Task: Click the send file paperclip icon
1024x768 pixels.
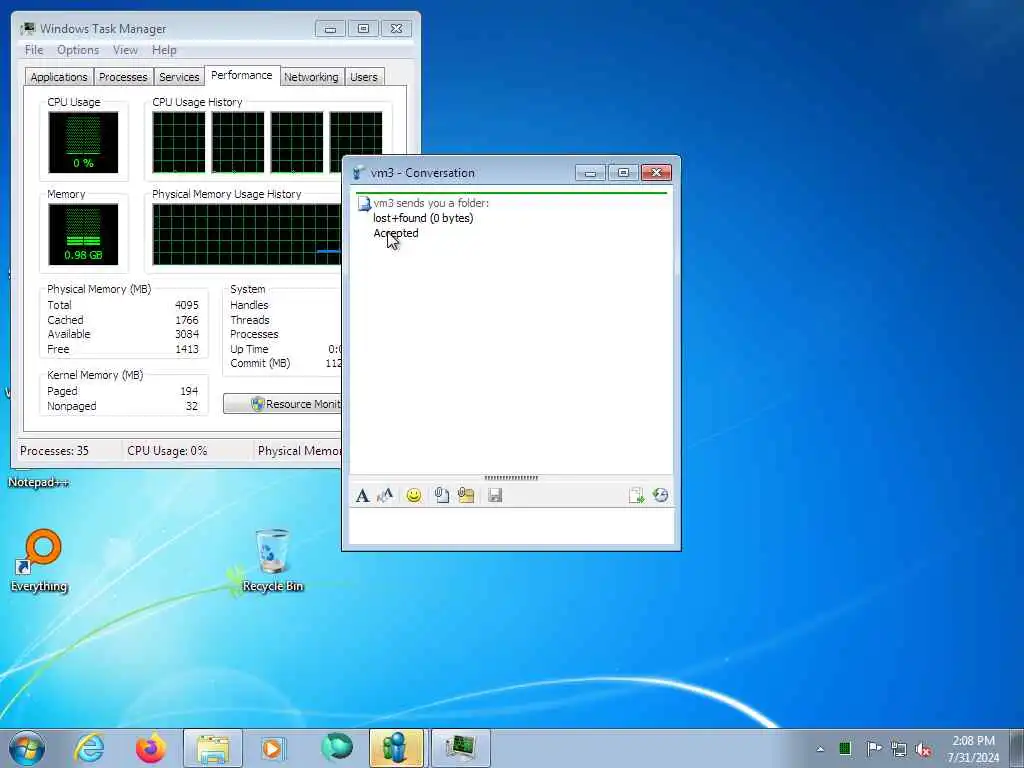Action: coord(441,496)
